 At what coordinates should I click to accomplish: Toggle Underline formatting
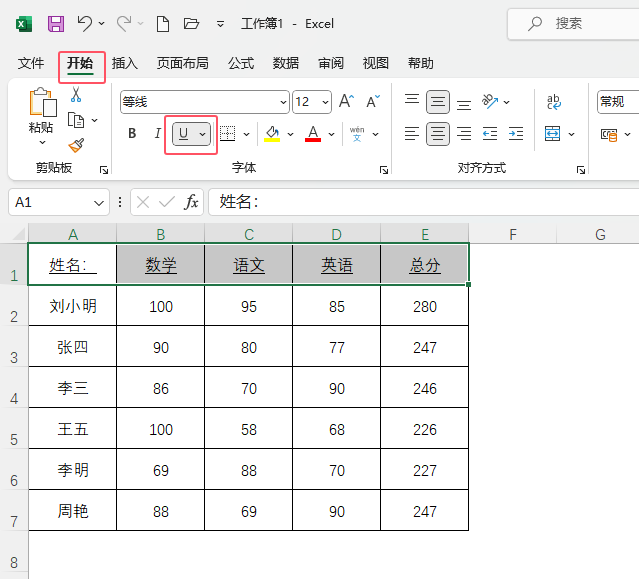click(184, 134)
